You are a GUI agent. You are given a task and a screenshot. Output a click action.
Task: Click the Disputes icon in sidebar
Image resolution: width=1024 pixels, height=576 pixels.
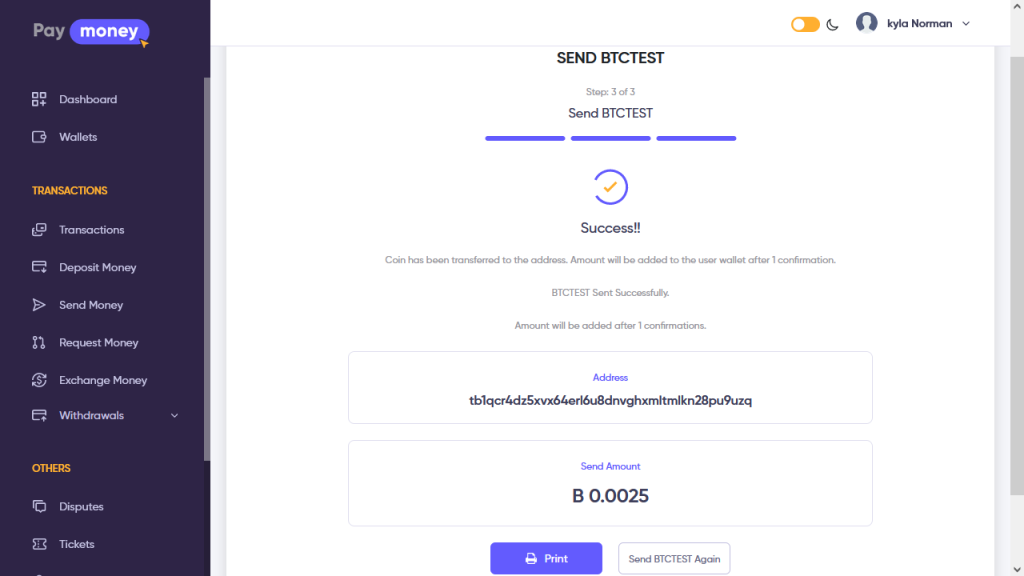[39, 506]
